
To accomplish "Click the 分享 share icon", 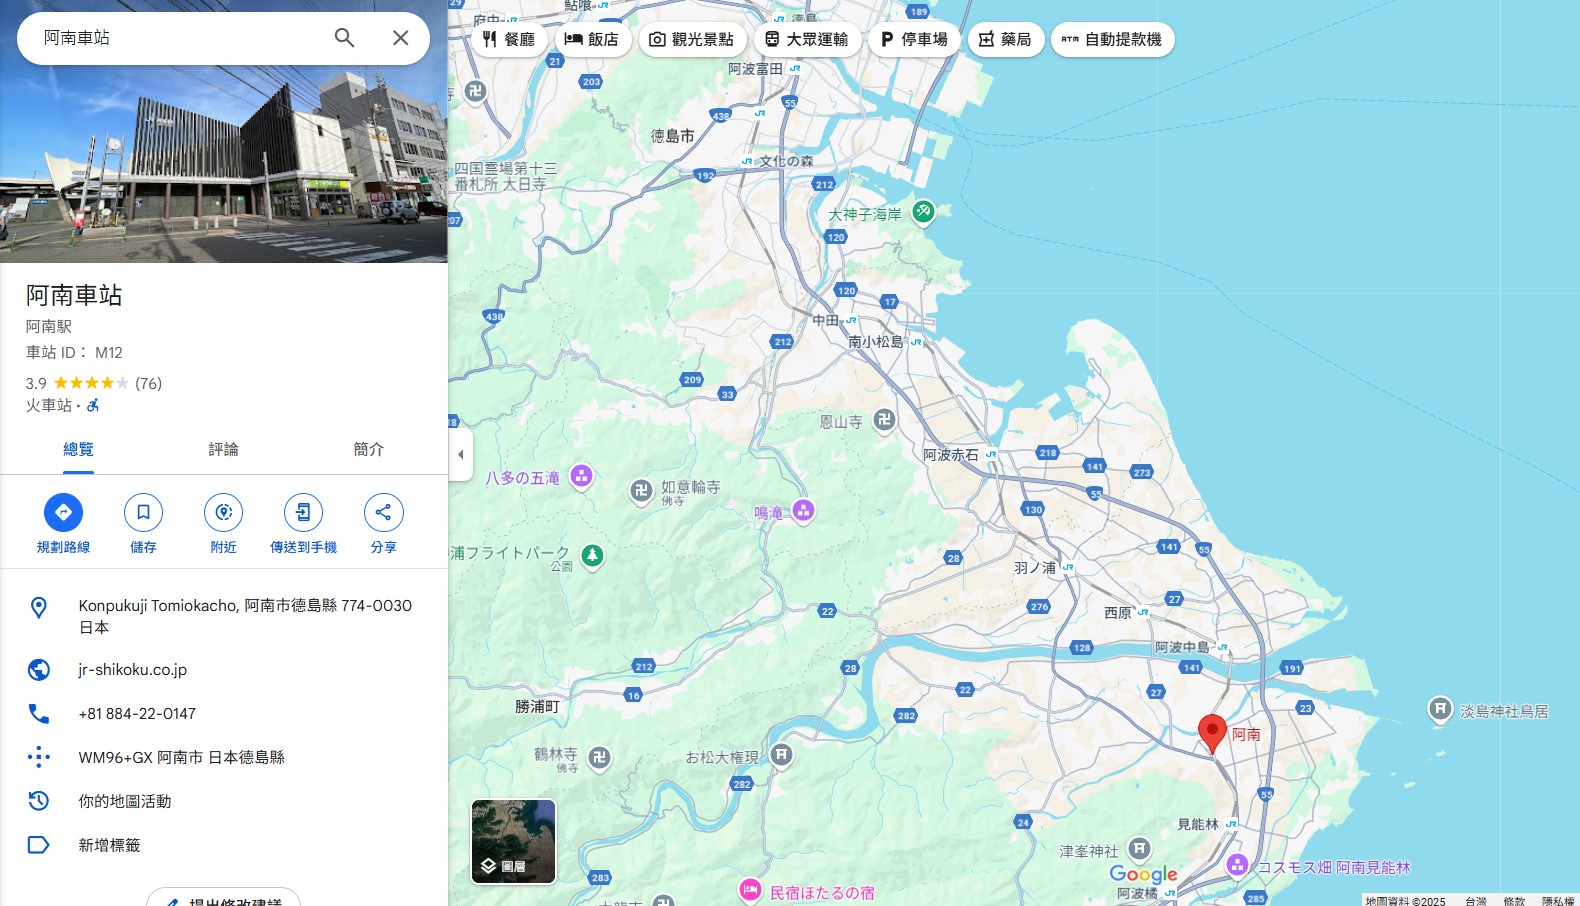I will 383,512.
